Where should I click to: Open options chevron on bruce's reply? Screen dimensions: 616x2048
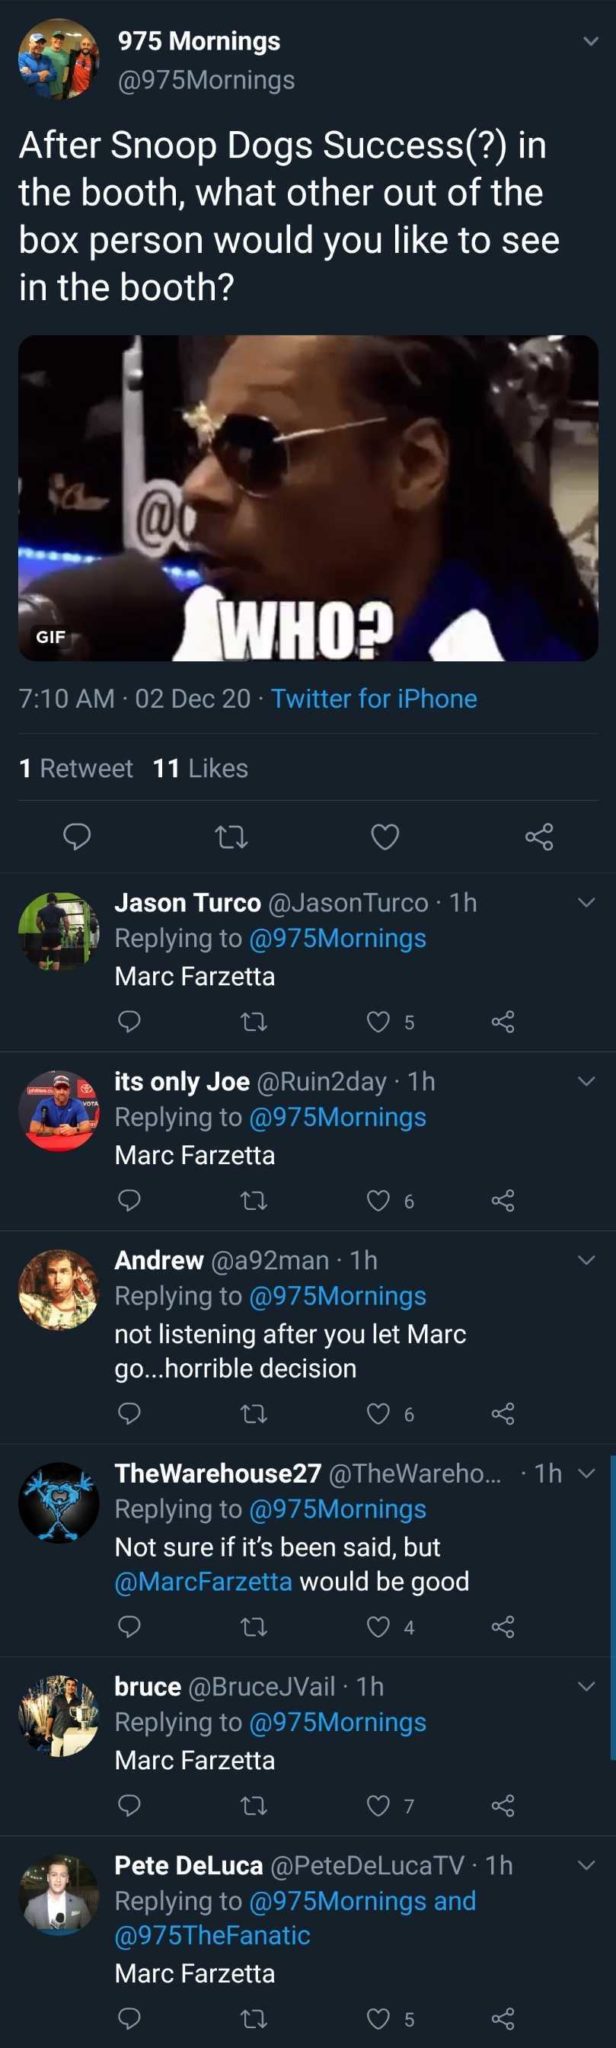click(587, 1686)
